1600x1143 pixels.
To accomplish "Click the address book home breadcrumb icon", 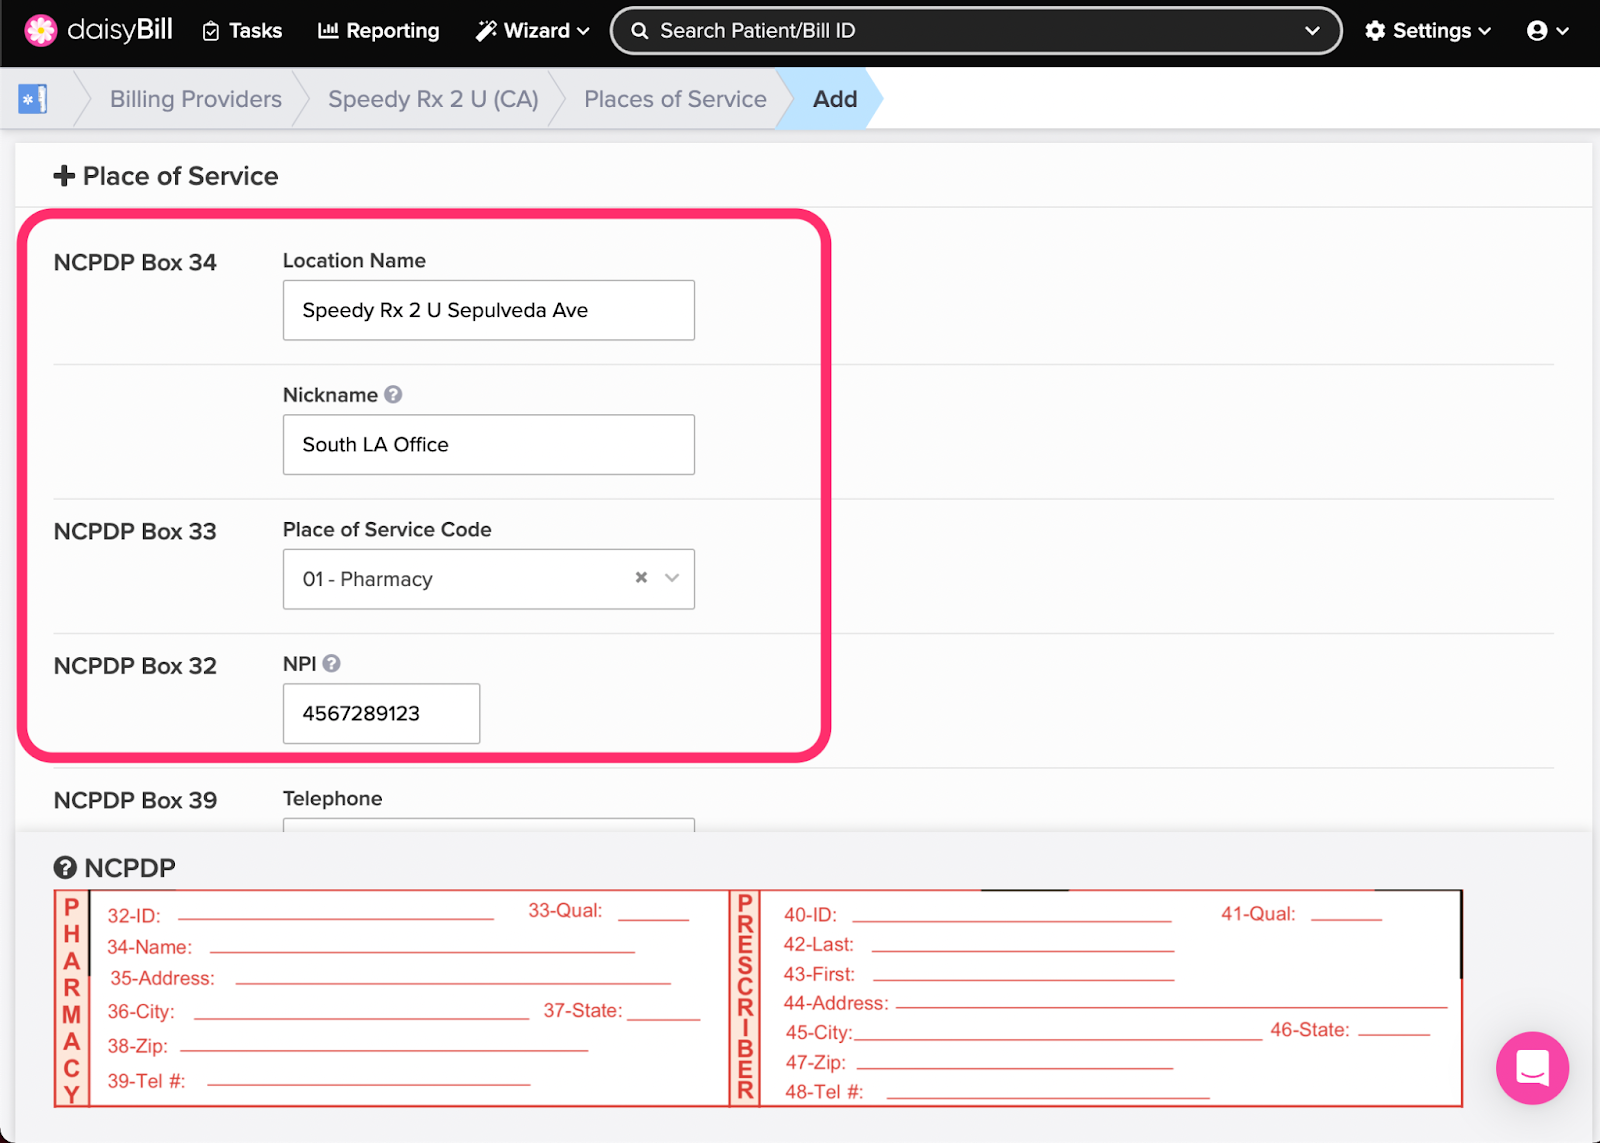I will pyautogui.click(x=33, y=99).
